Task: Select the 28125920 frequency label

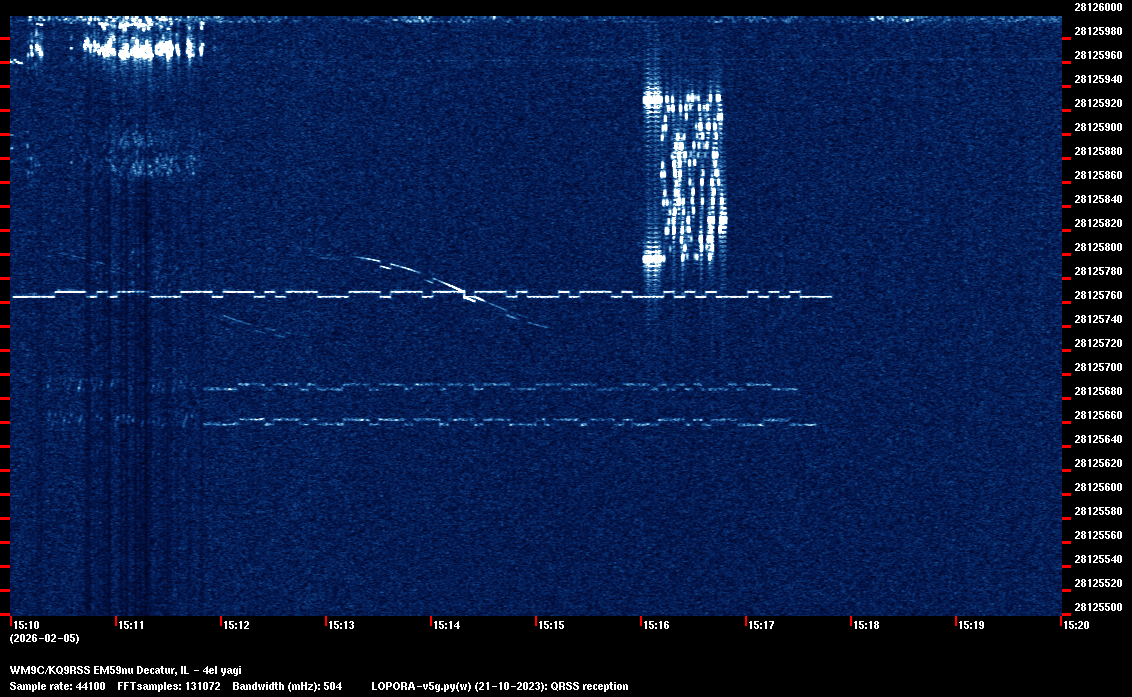Action: coord(1097,103)
